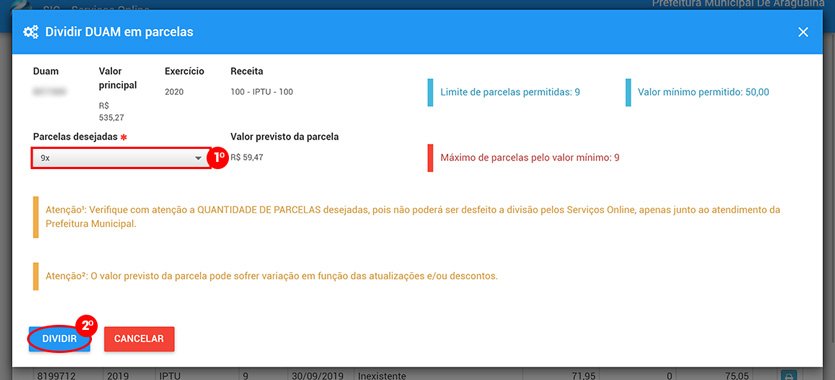The width and height of the screenshot is (835, 380).
Task: Open the Parcelas desejadas 9x dropdown
Action: tap(120, 158)
